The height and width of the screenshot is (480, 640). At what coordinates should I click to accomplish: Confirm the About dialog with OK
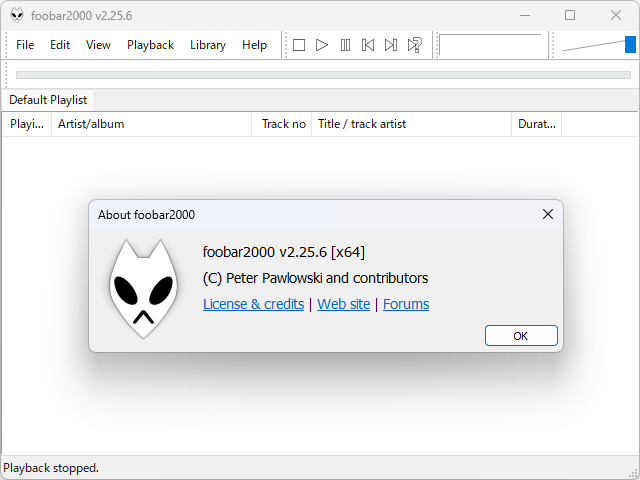coord(521,336)
